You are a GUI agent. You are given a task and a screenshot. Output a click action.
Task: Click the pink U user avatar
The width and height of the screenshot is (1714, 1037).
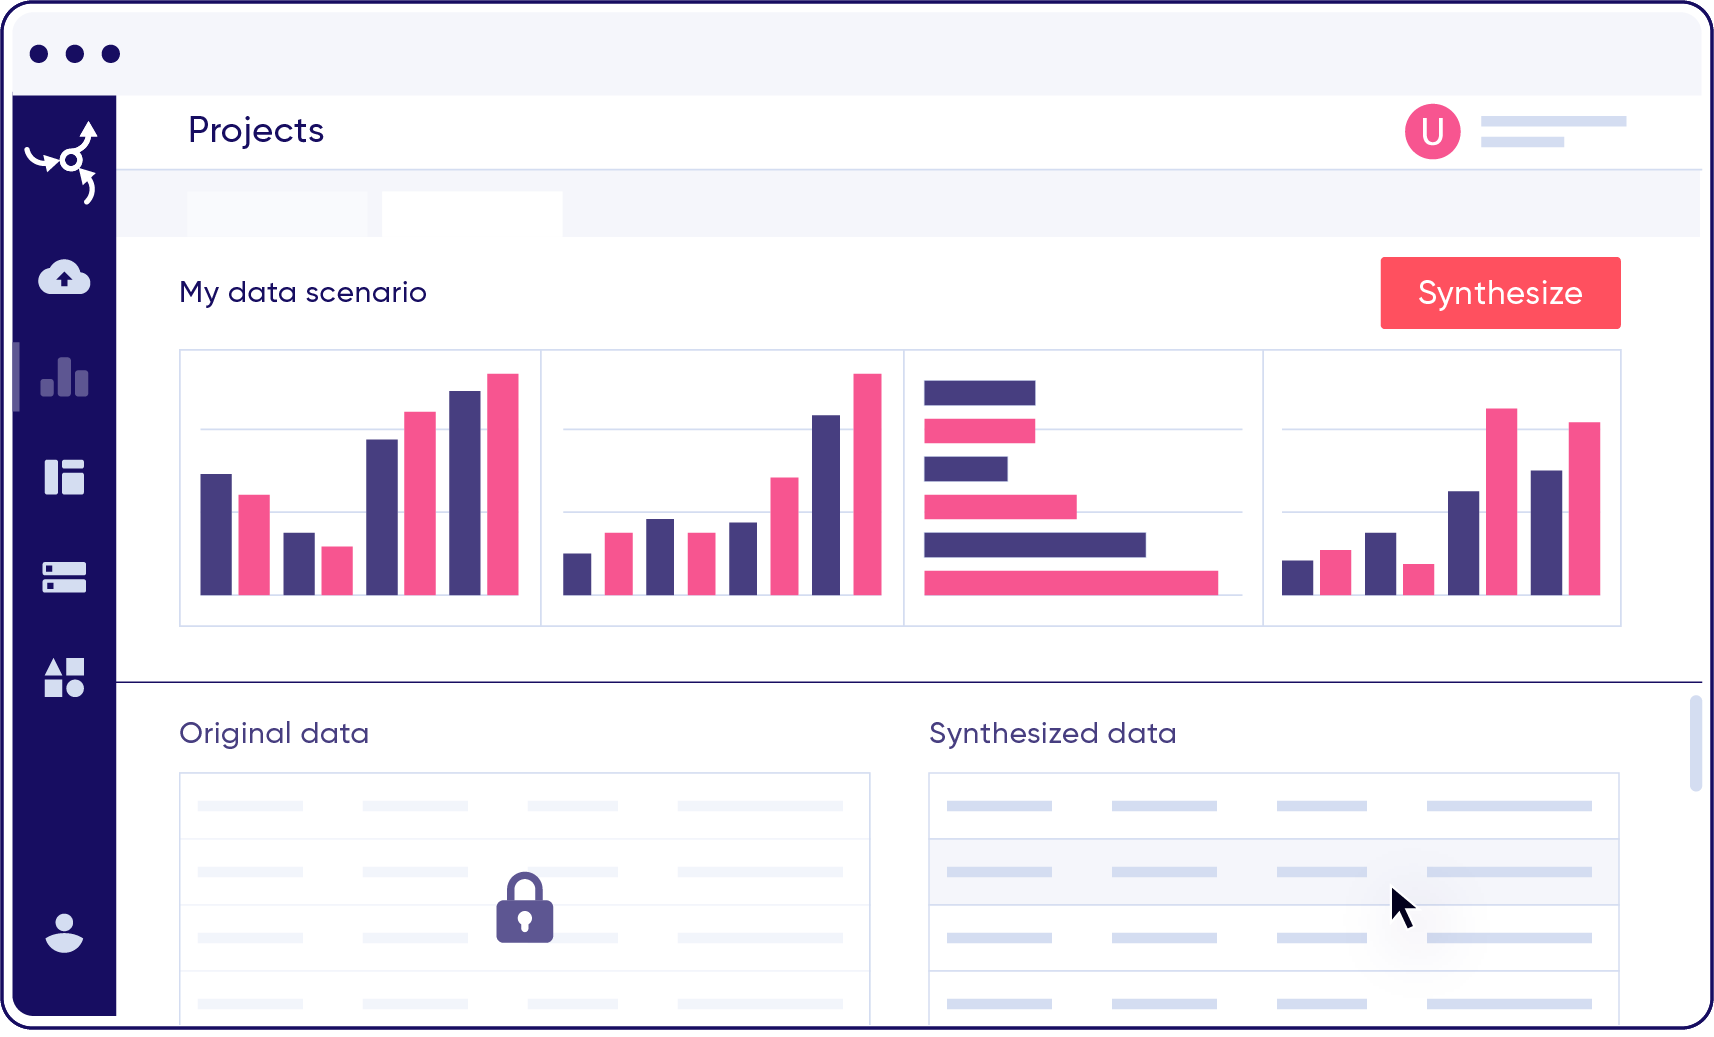coord(1432,131)
